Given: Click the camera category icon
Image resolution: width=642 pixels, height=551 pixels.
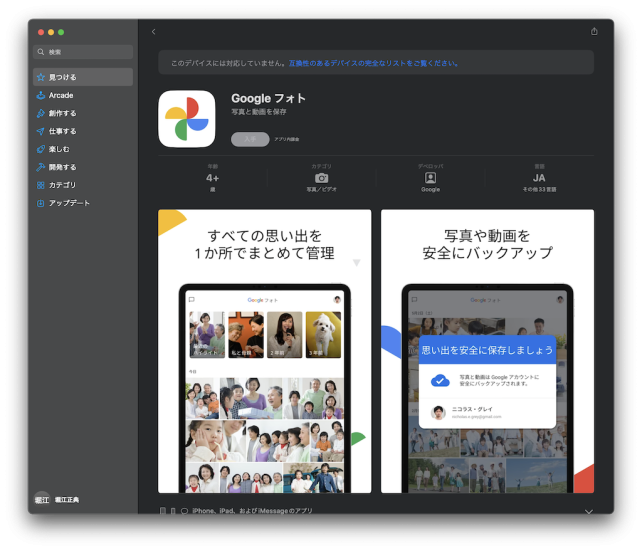Looking at the screenshot, I should [x=321, y=178].
